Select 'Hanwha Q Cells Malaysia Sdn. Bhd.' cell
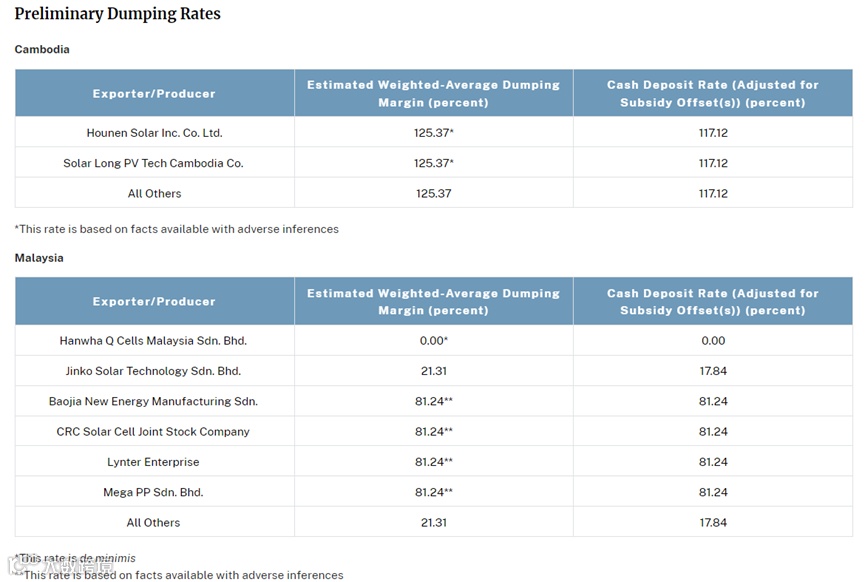 click(153, 341)
